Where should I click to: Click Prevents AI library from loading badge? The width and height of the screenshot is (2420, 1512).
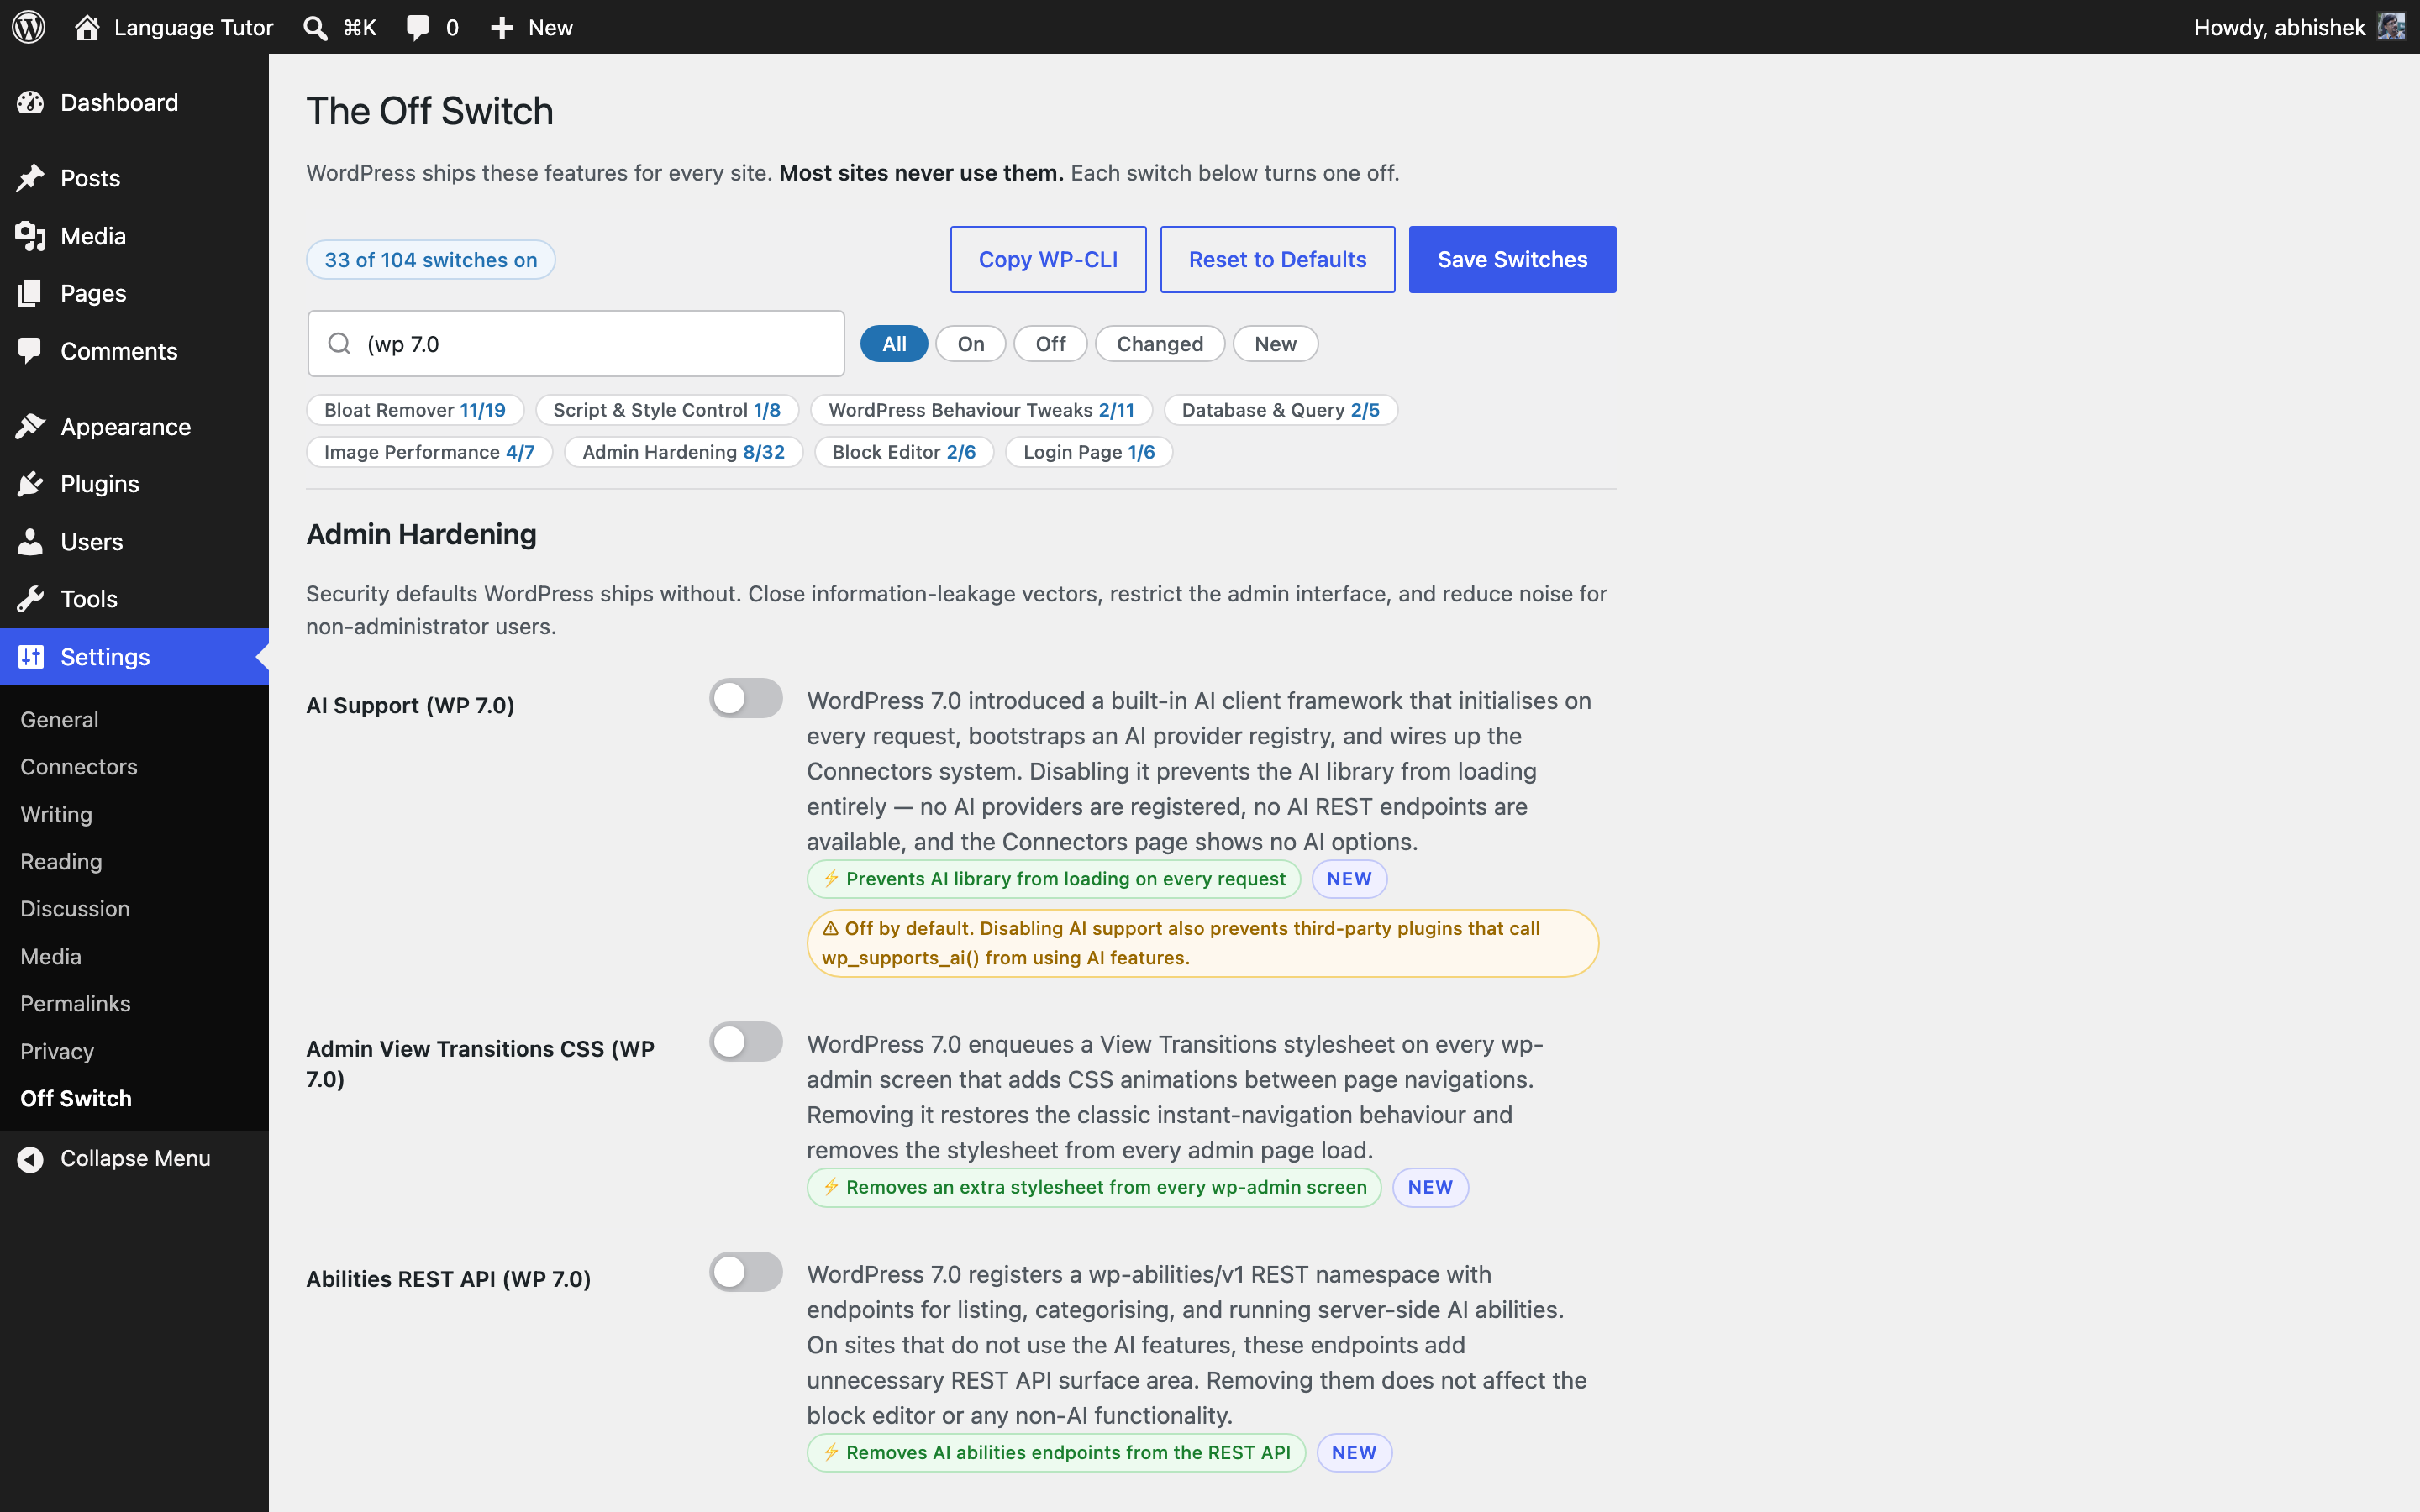click(1054, 879)
